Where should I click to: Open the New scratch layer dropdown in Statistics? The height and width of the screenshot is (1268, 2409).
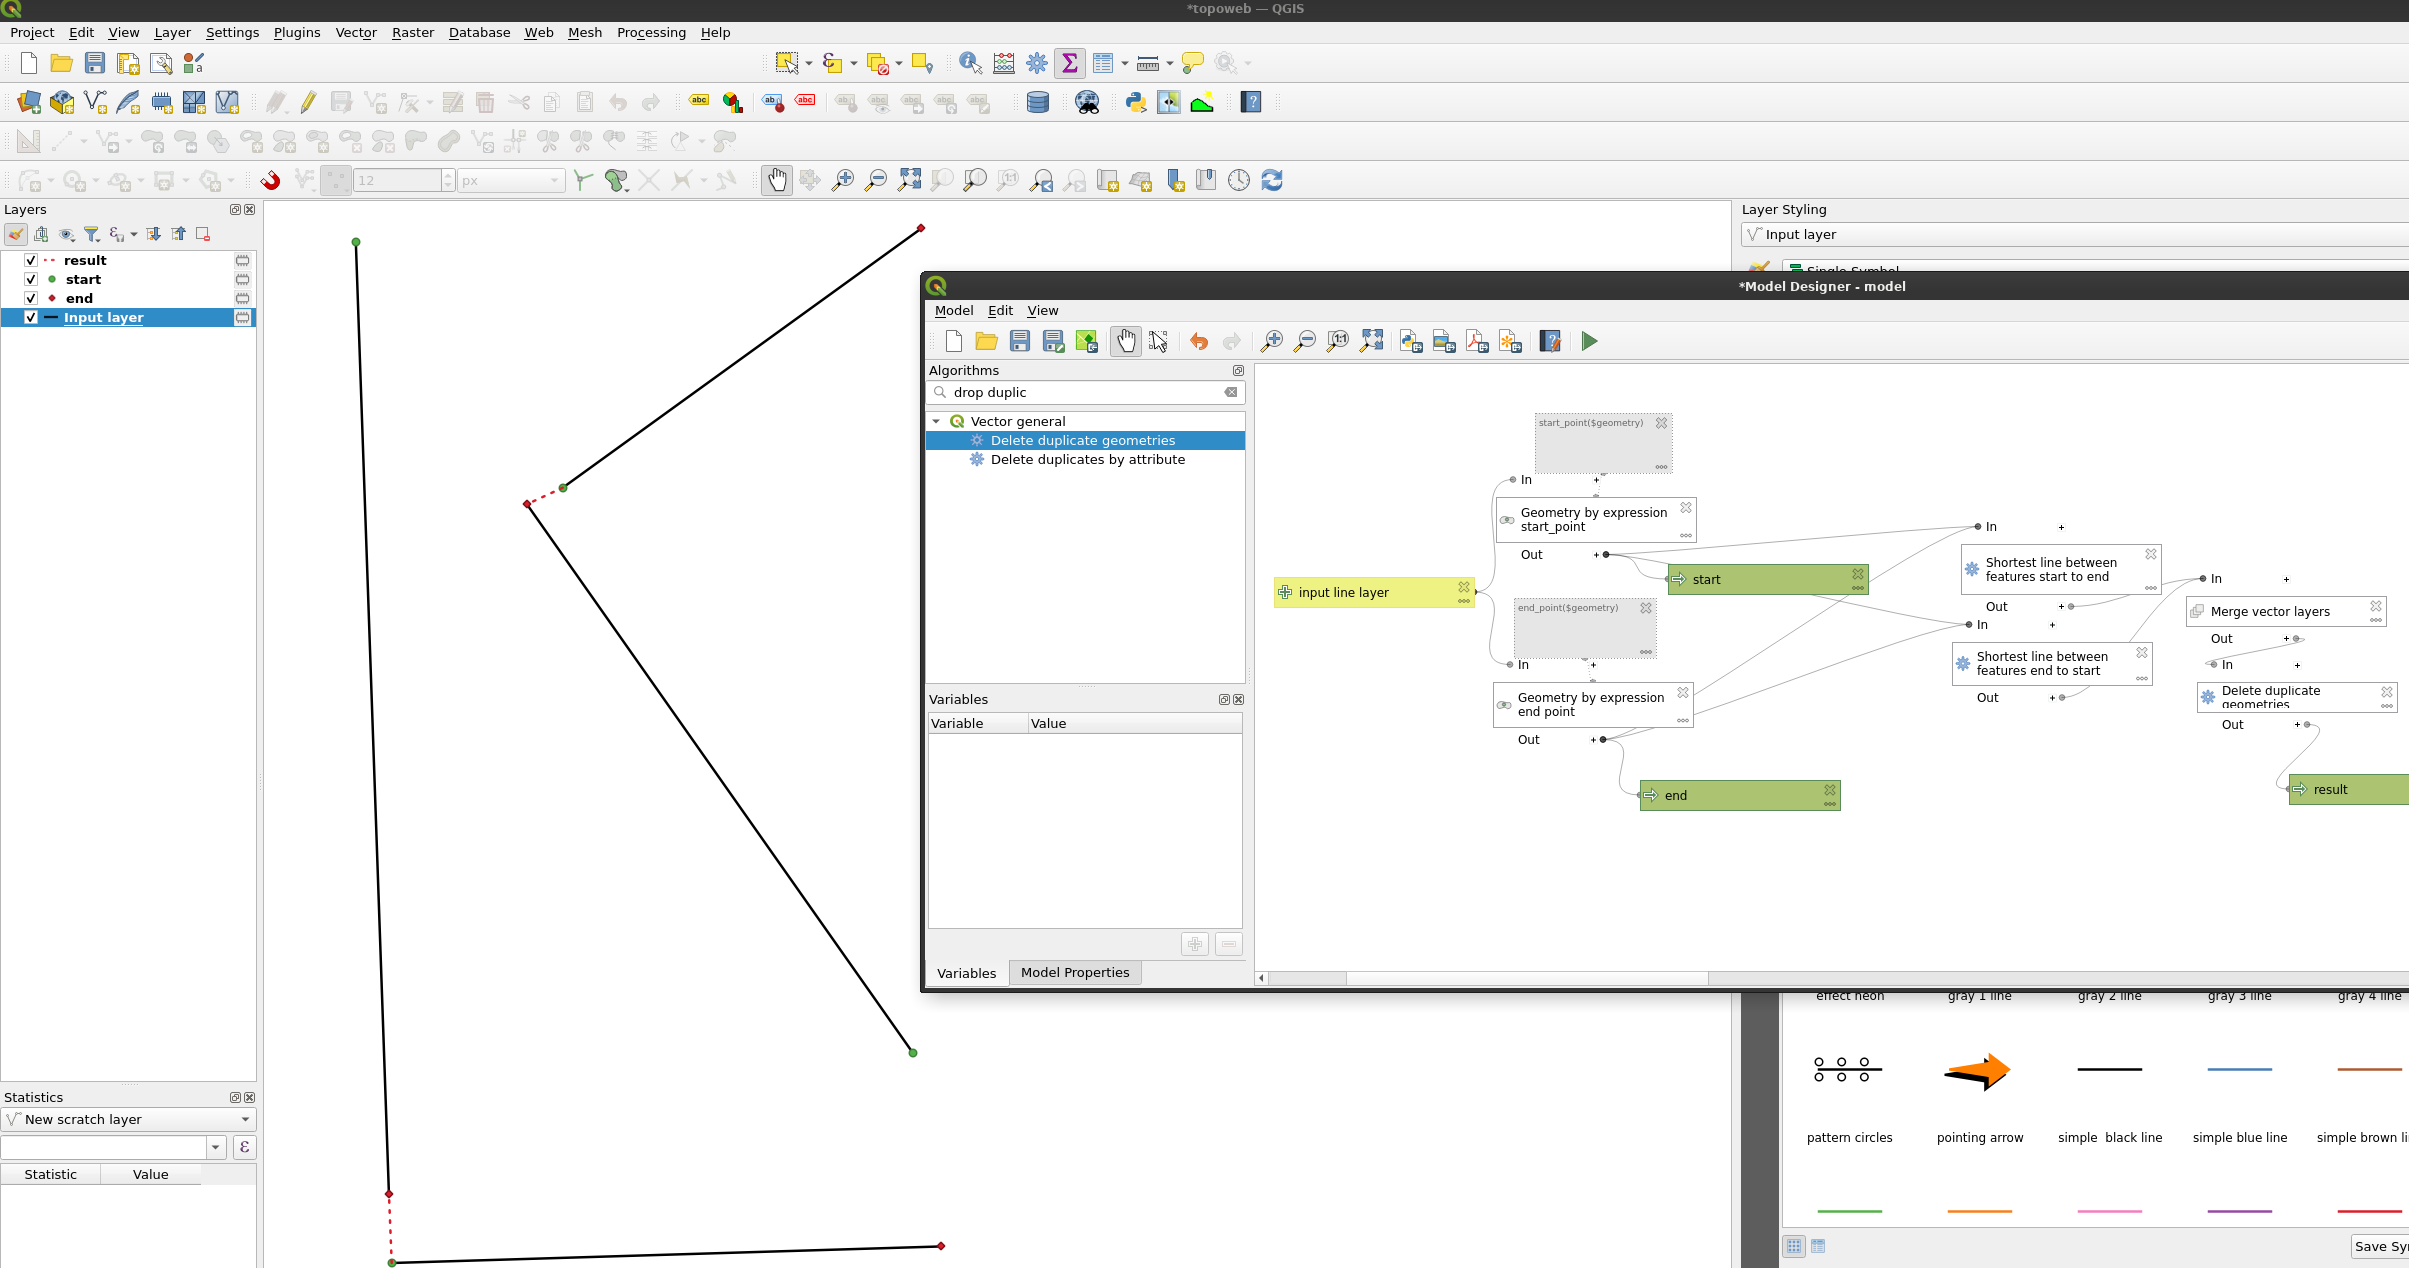pos(129,1119)
